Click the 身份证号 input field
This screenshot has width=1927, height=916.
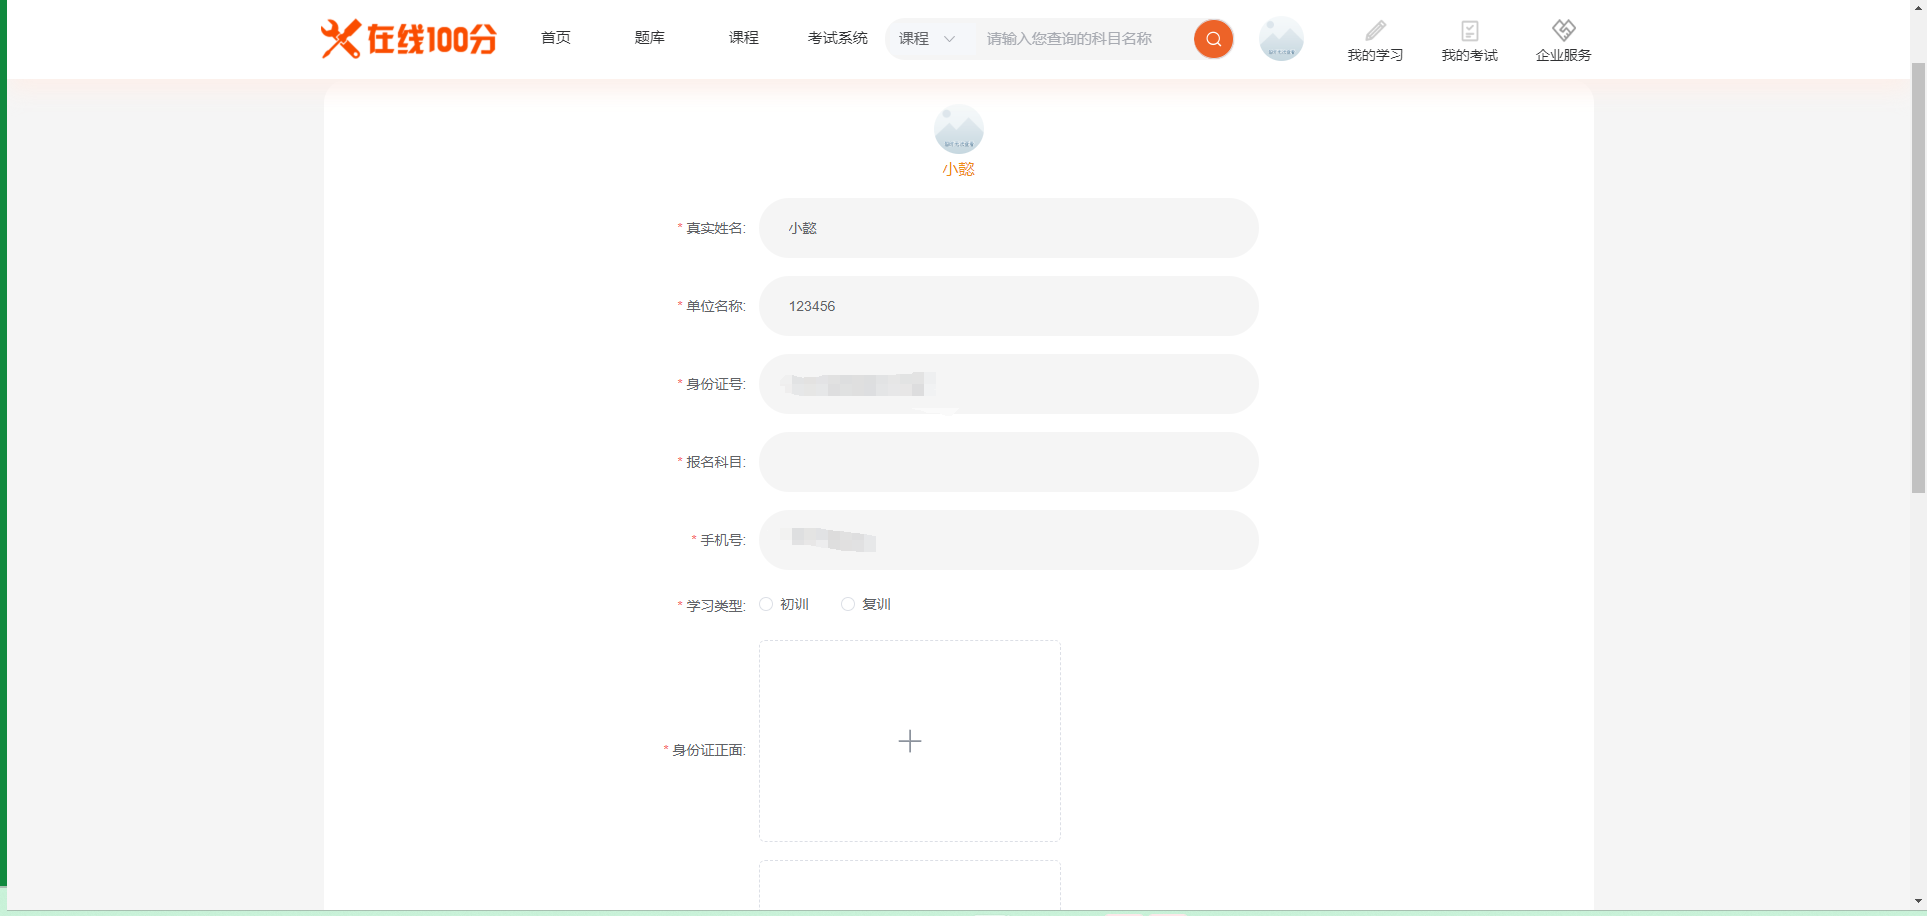coord(1008,384)
